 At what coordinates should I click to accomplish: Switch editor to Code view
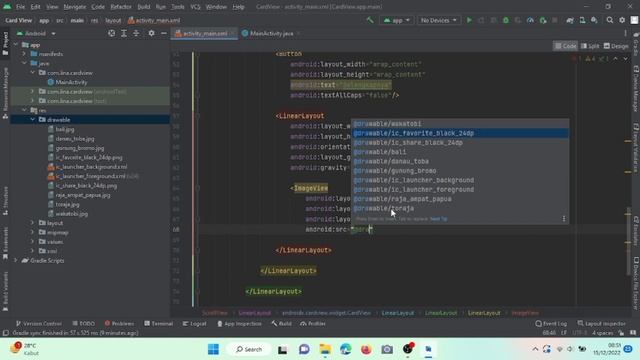pyautogui.click(x=565, y=46)
